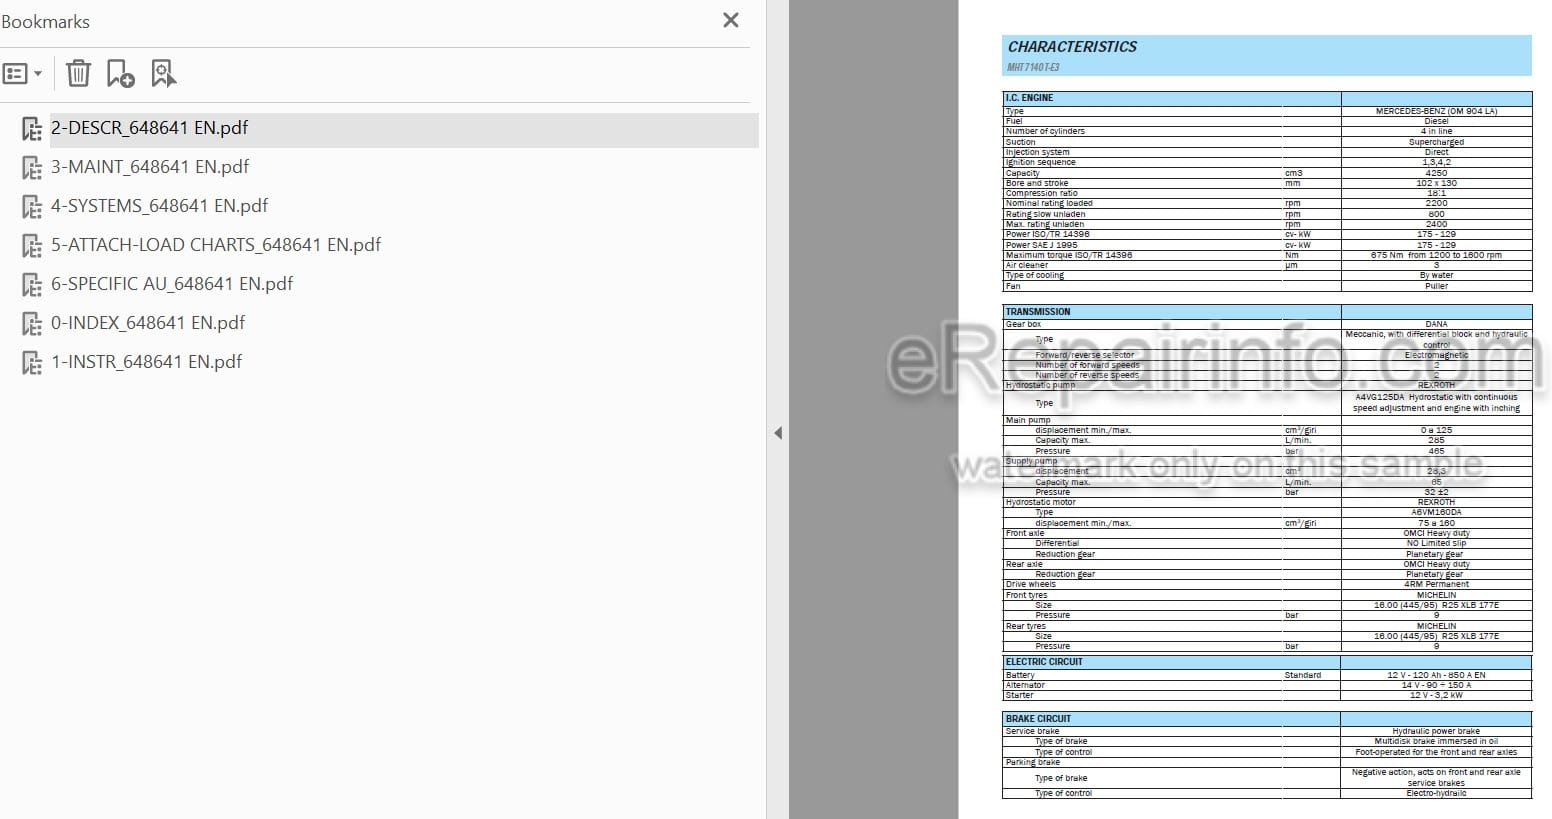Click the icon beside 2-DESCR bookmark
This screenshot has width=1552, height=819.
pyautogui.click(x=32, y=129)
